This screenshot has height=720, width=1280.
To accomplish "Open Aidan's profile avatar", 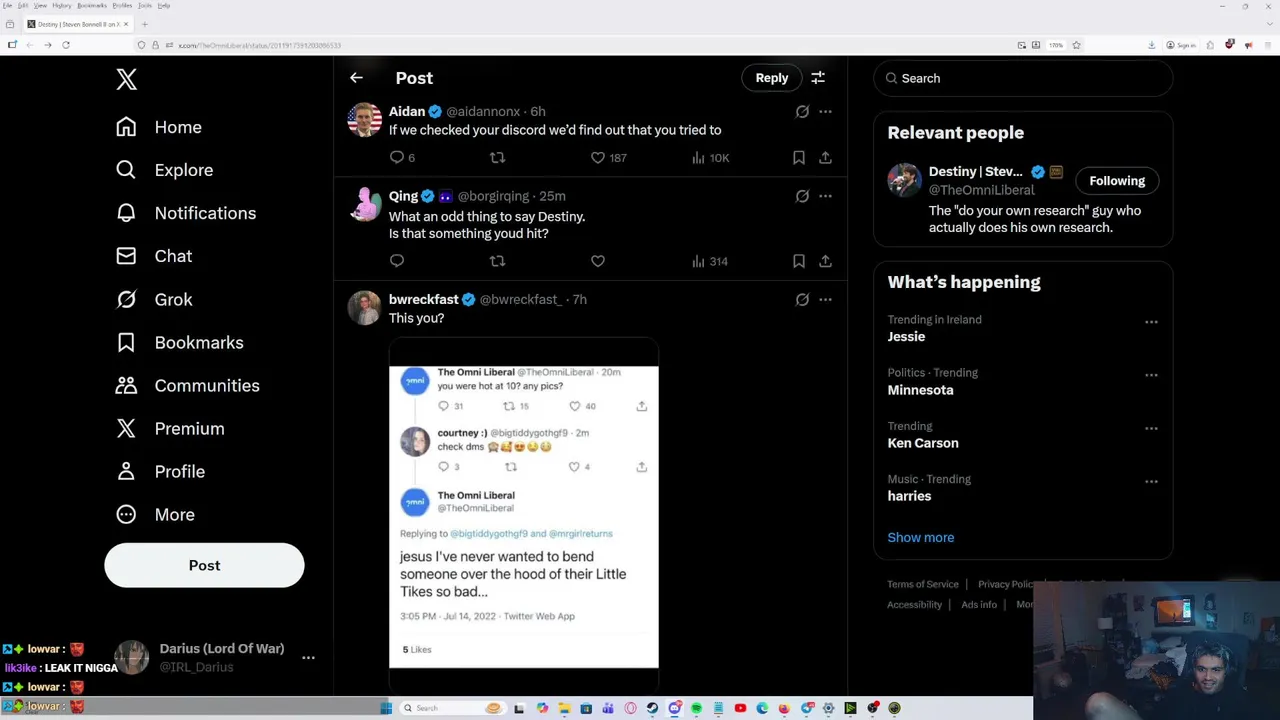I will (x=365, y=120).
